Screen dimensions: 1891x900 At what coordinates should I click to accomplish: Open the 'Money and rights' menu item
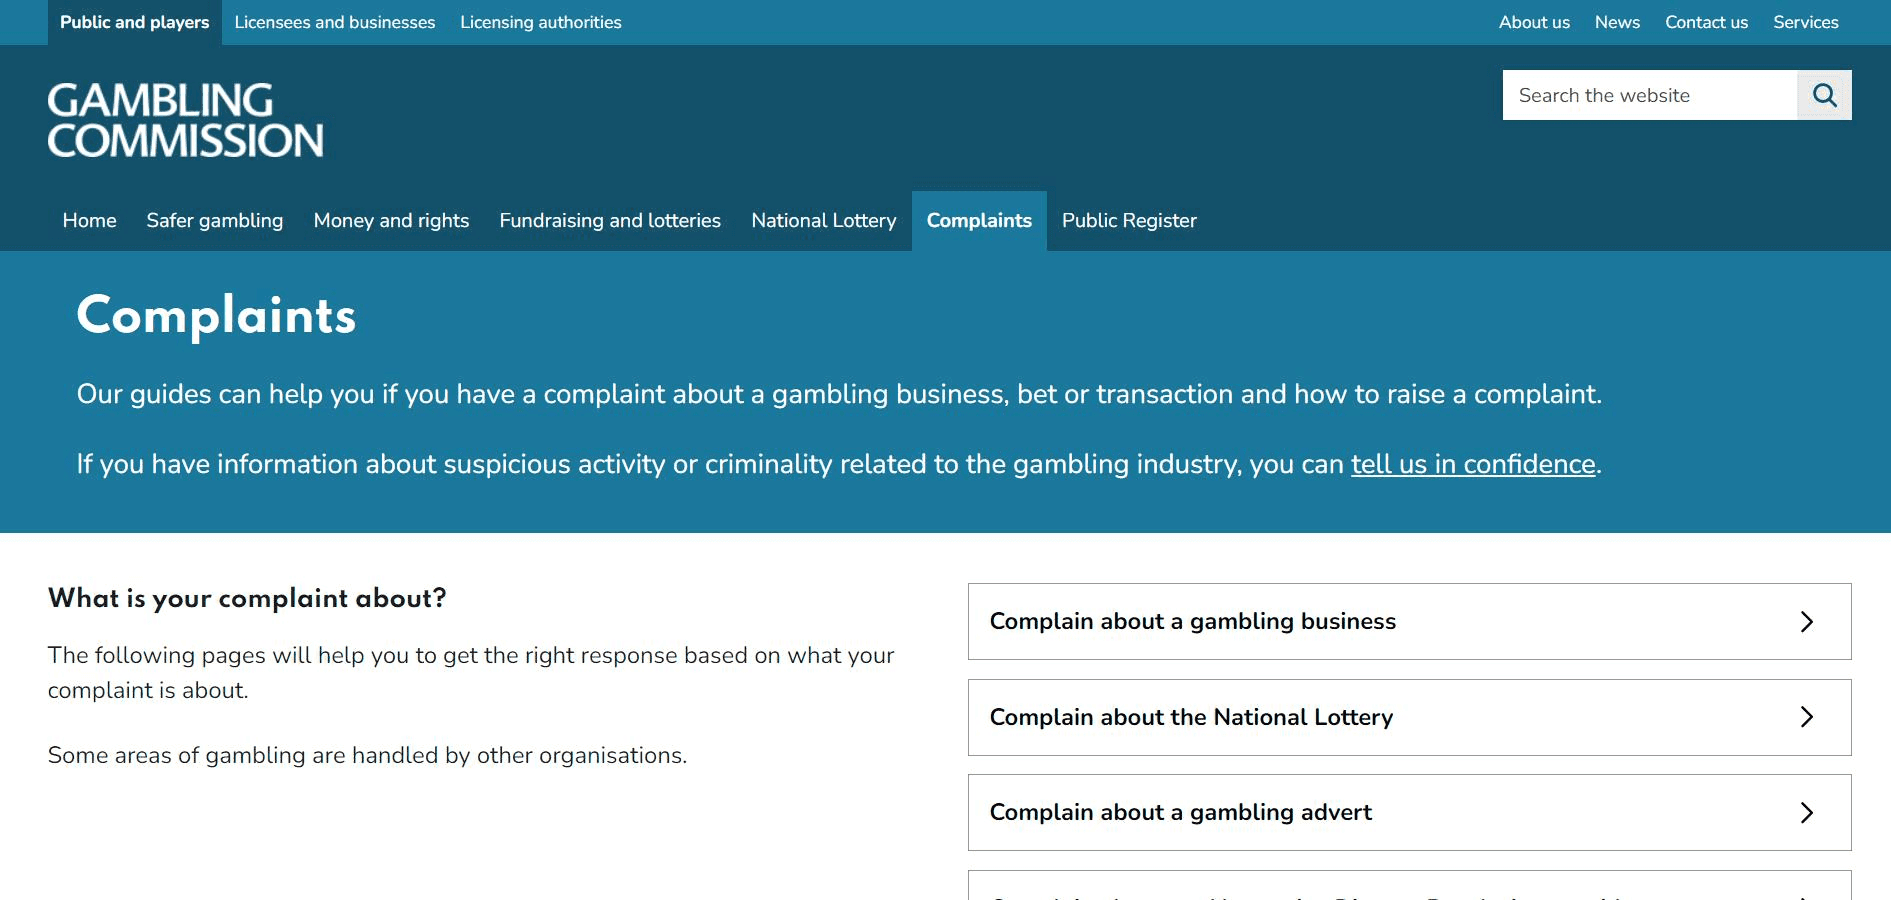[x=391, y=220]
